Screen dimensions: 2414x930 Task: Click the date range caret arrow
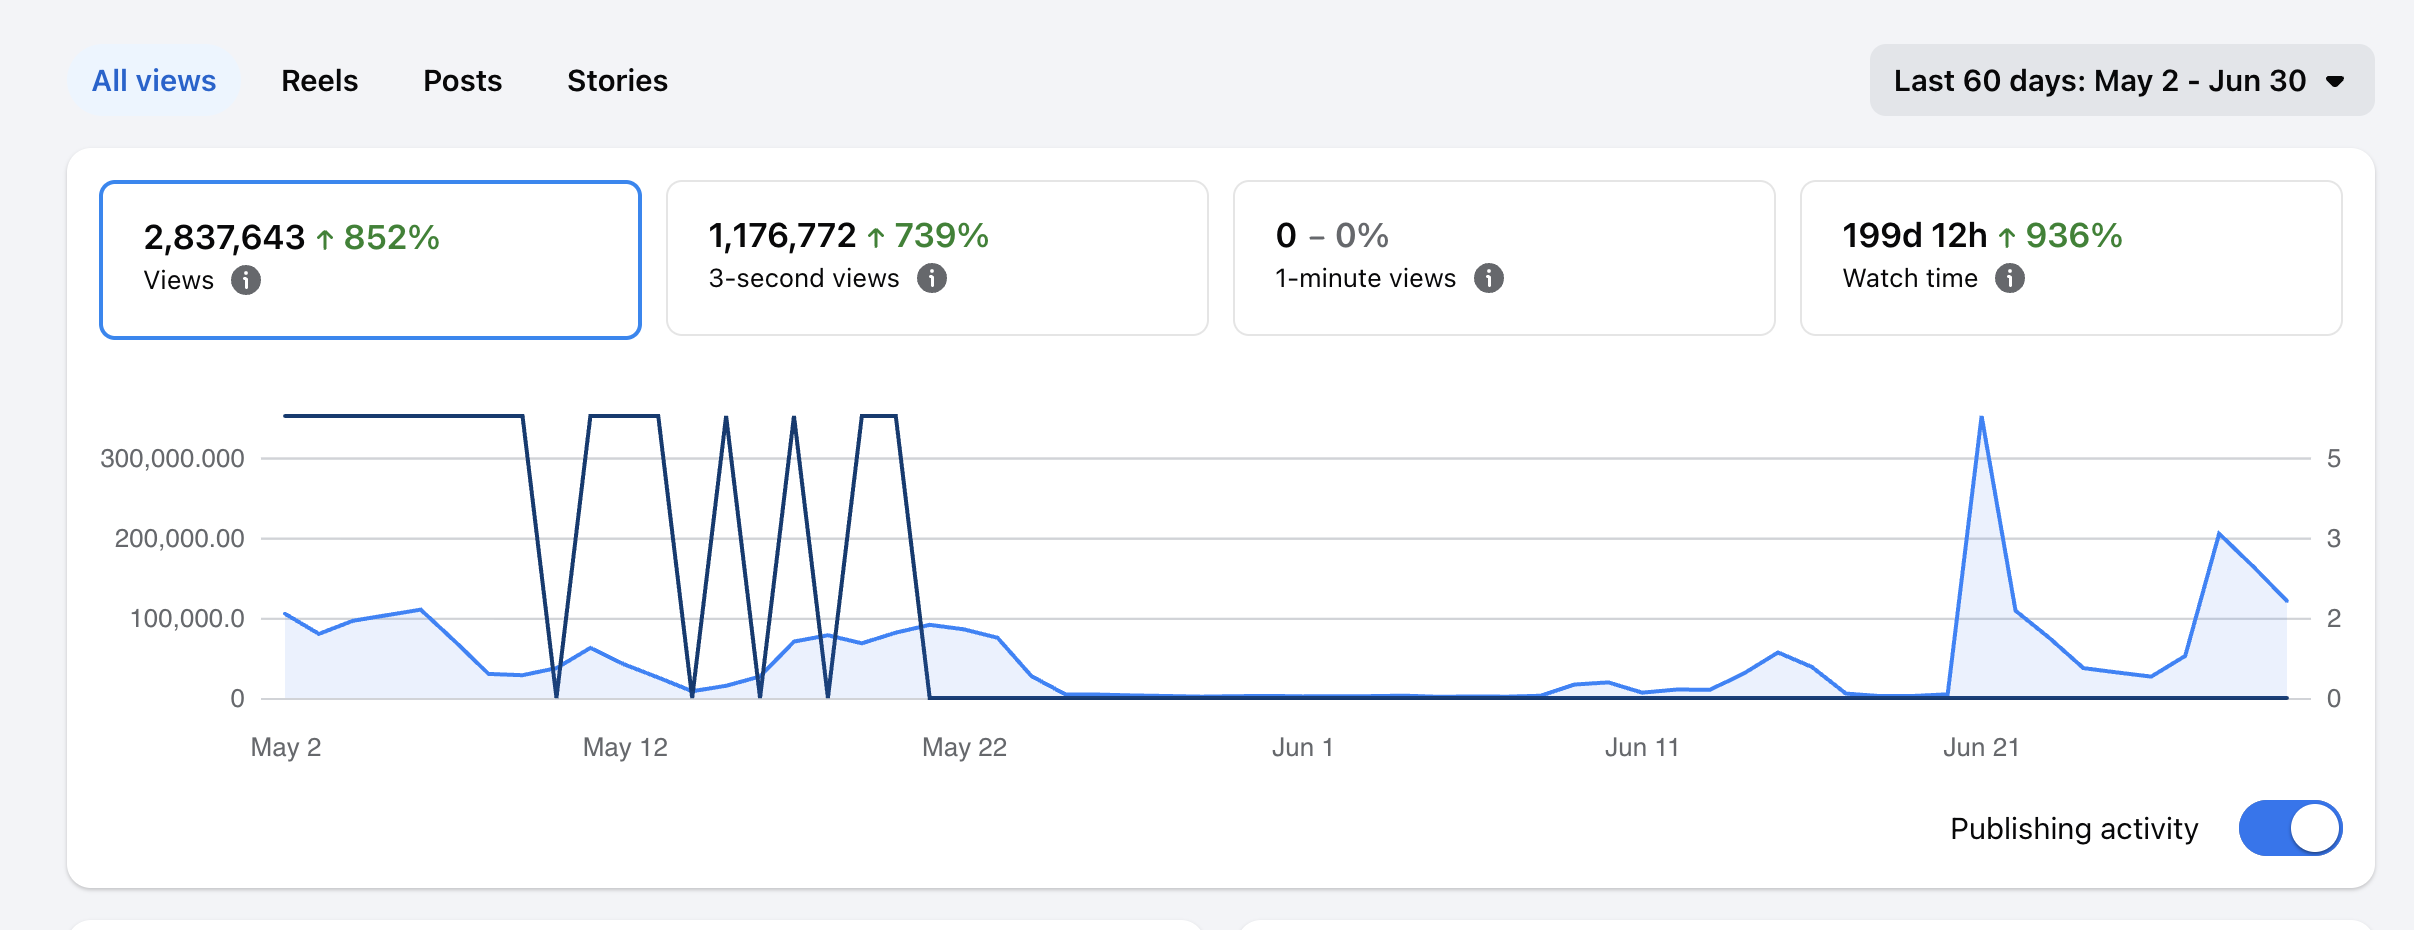coord(2335,81)
